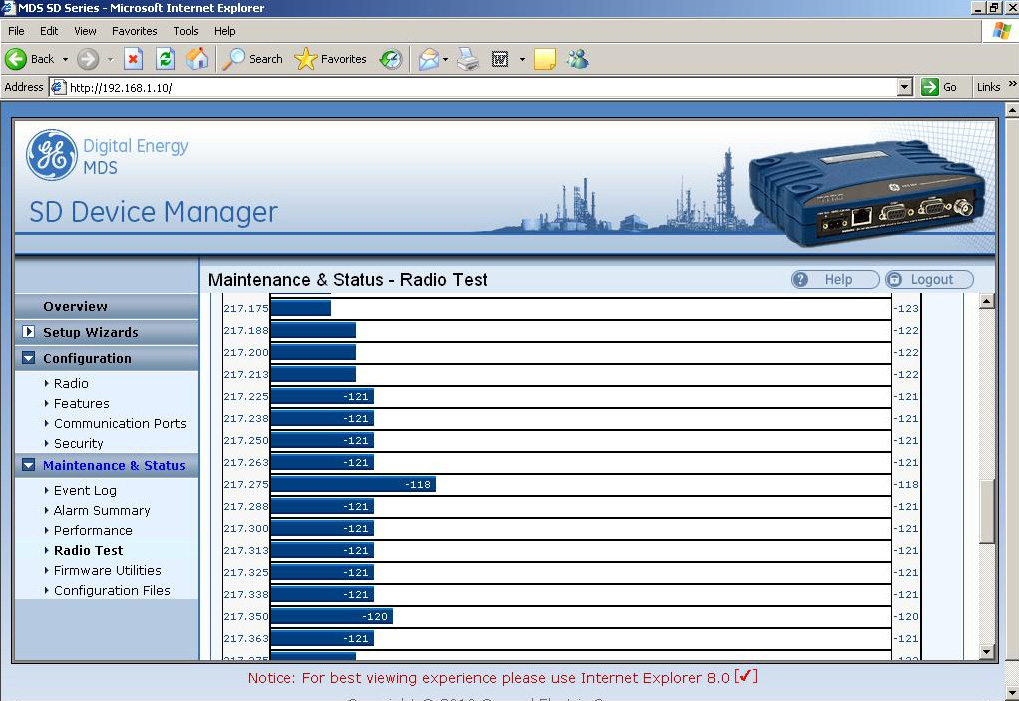Open the History toolbar icon
This screenshot has width=1019, height=701.
[x=391, y=59]
